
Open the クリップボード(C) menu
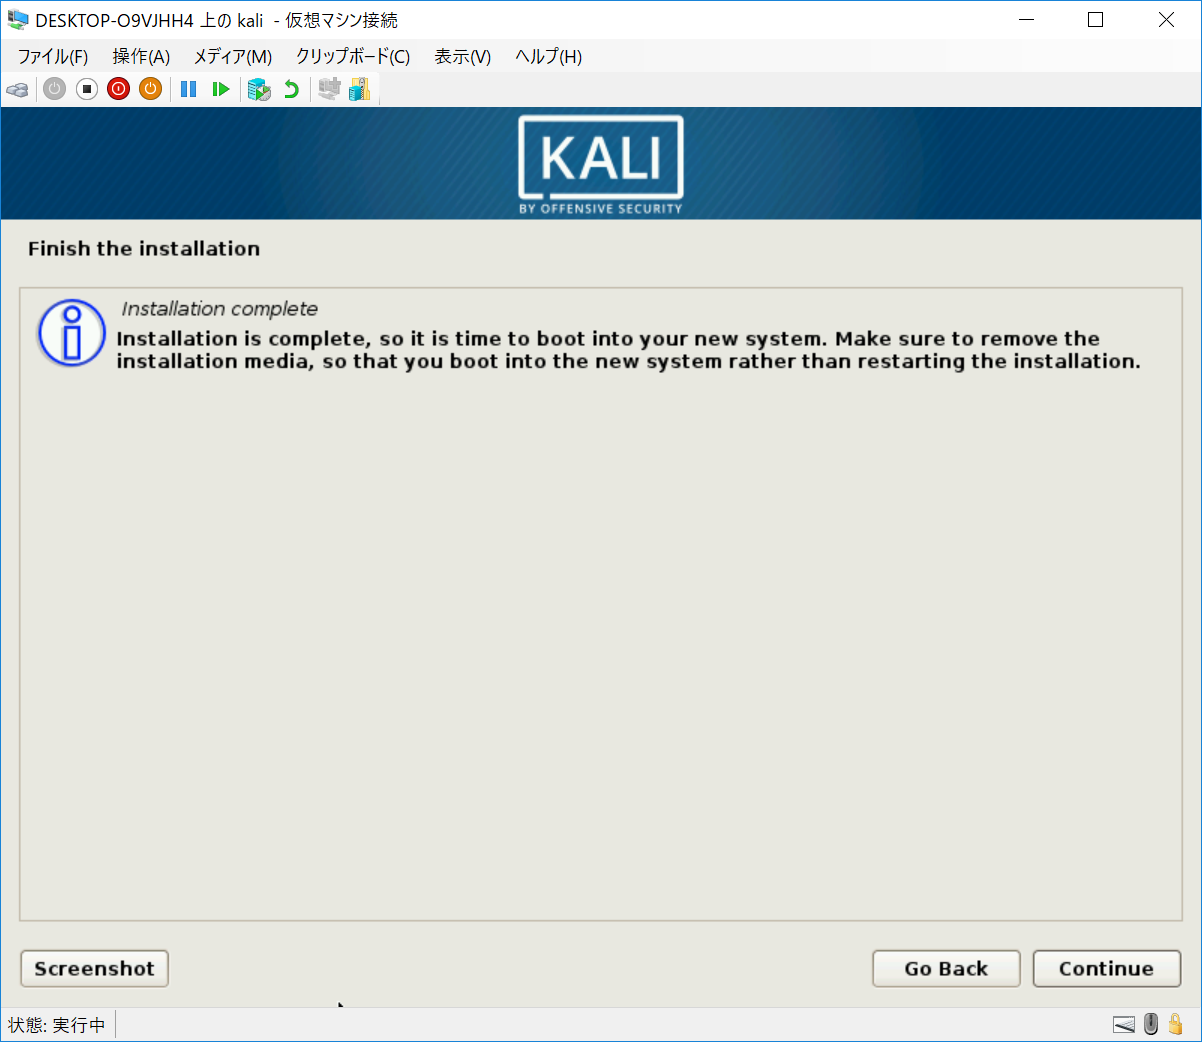pos(353,57)
